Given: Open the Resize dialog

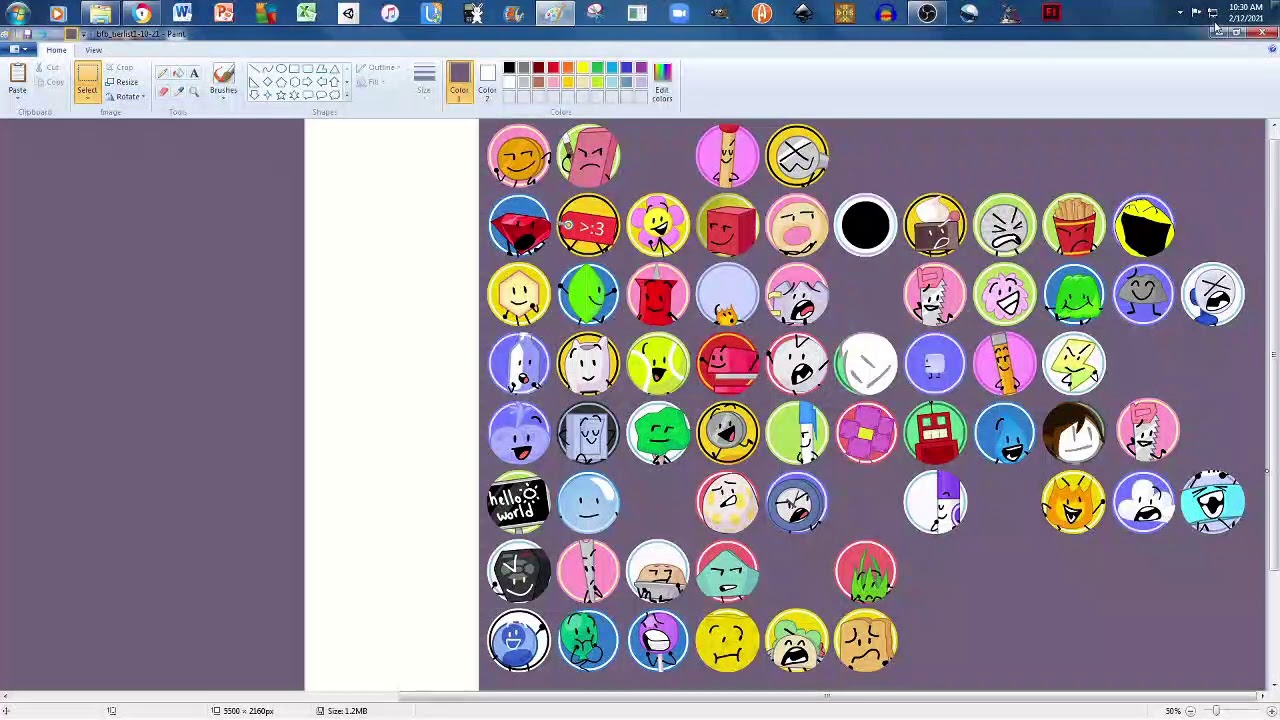Looking at the screenshot, I should click(122, 82).
